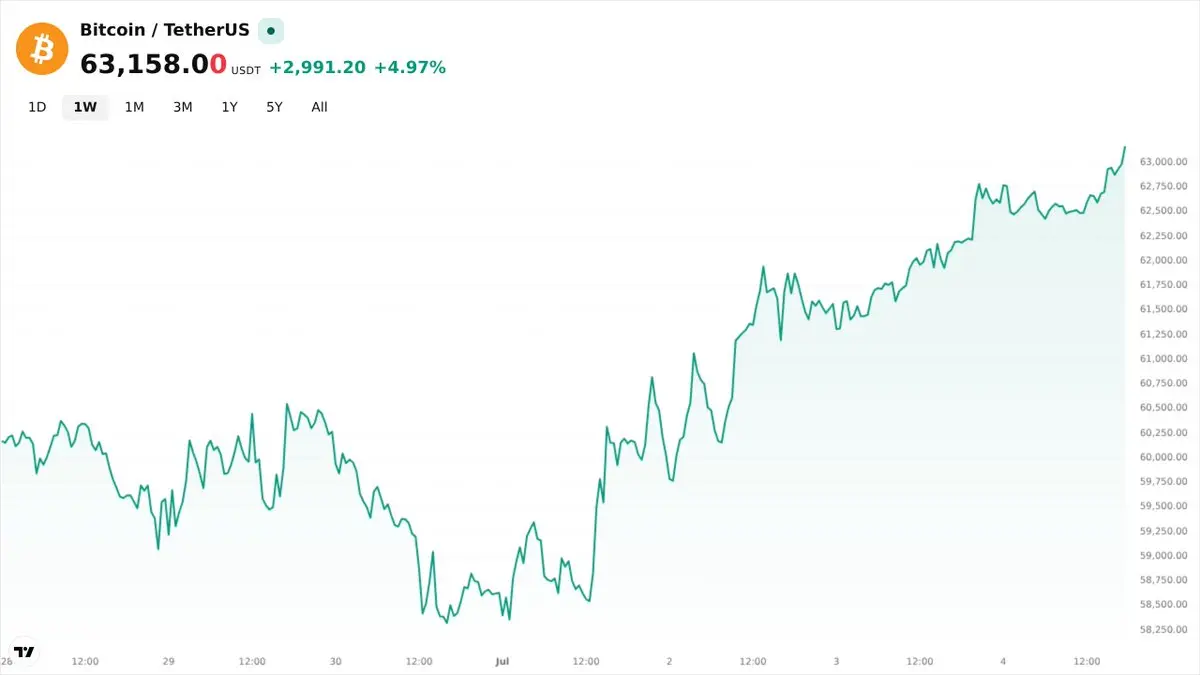View All-time price range

(x=319, y=107)
